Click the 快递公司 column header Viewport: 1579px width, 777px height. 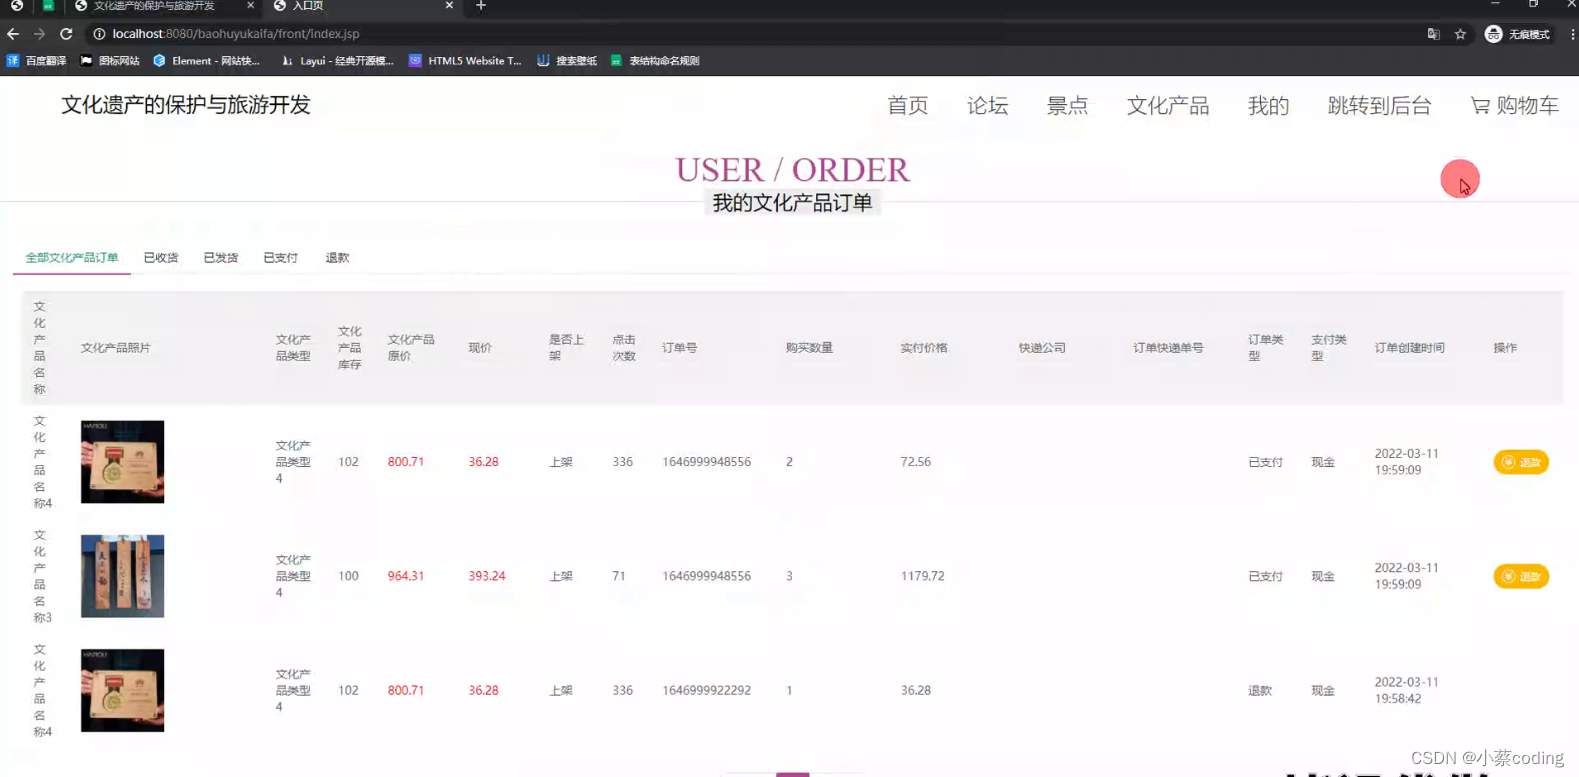point(1042,348)
